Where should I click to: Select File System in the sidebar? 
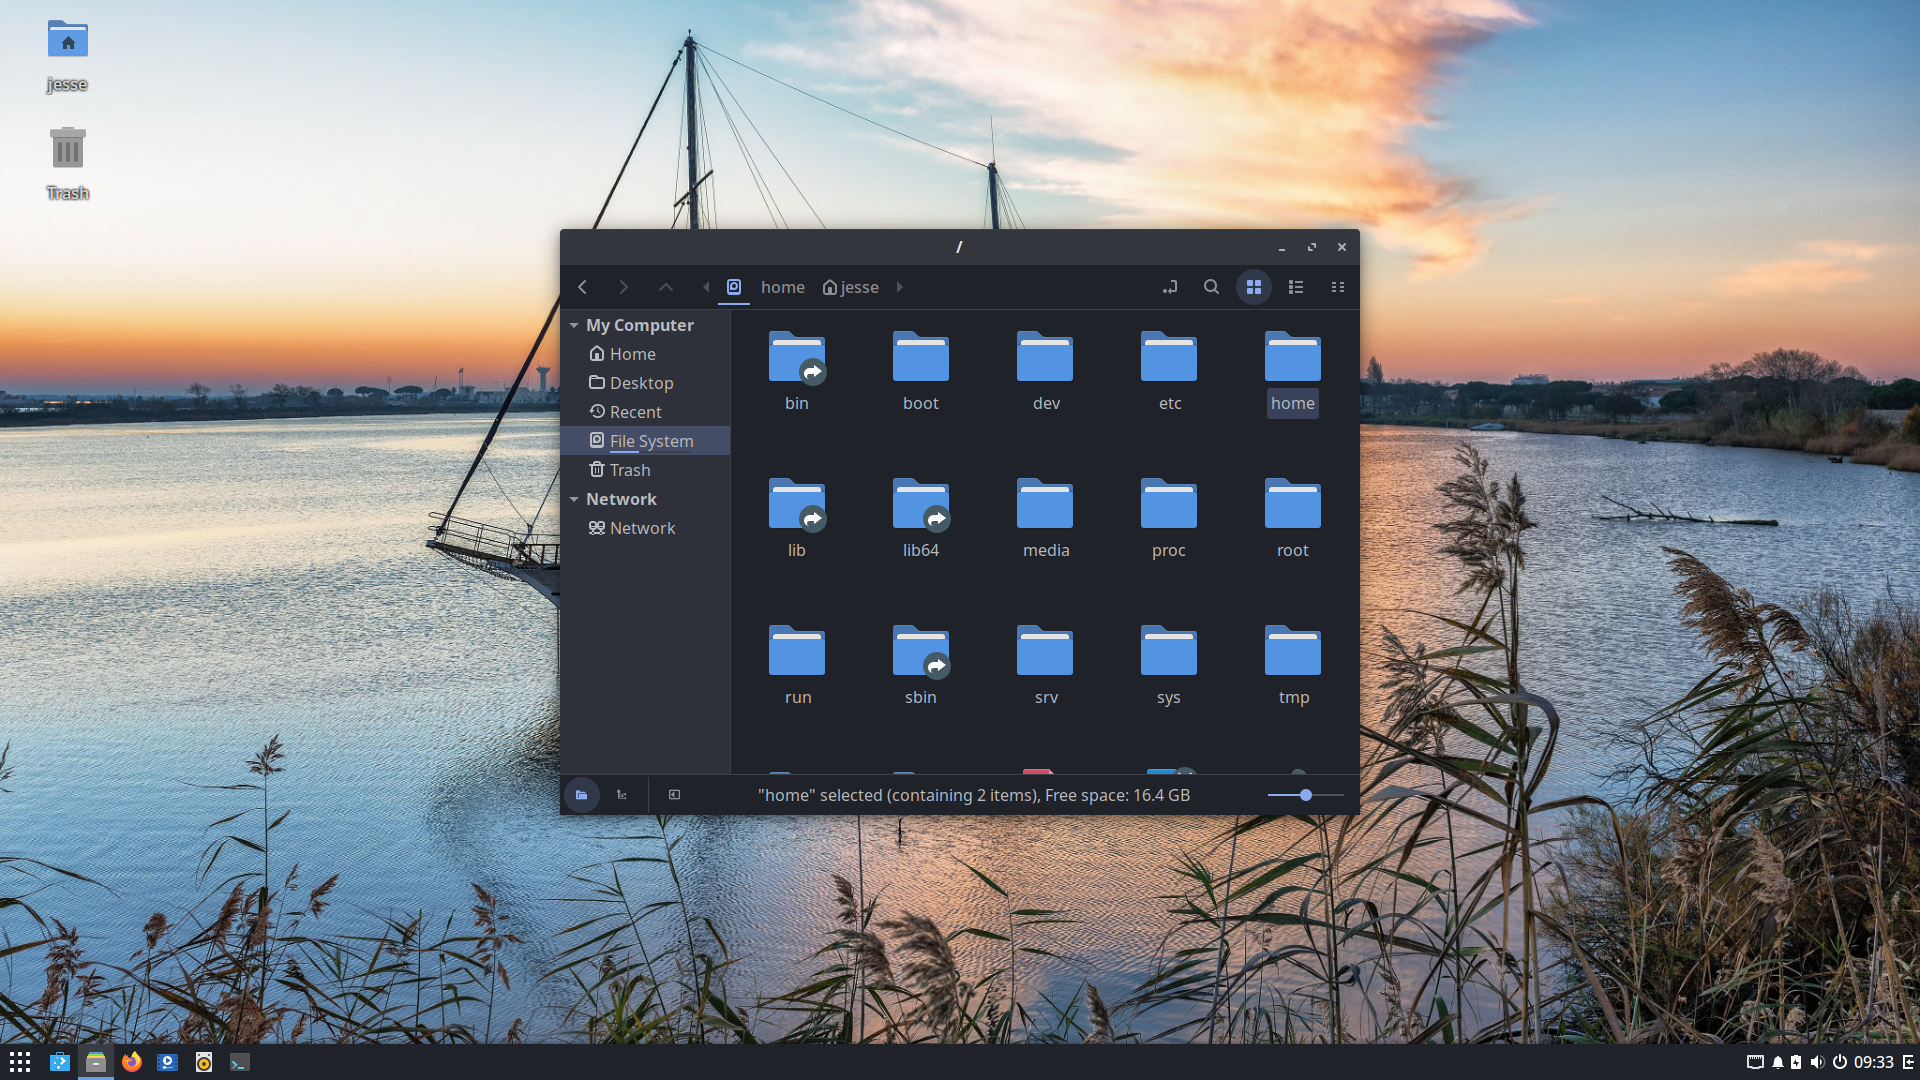(x=645, y=441)
